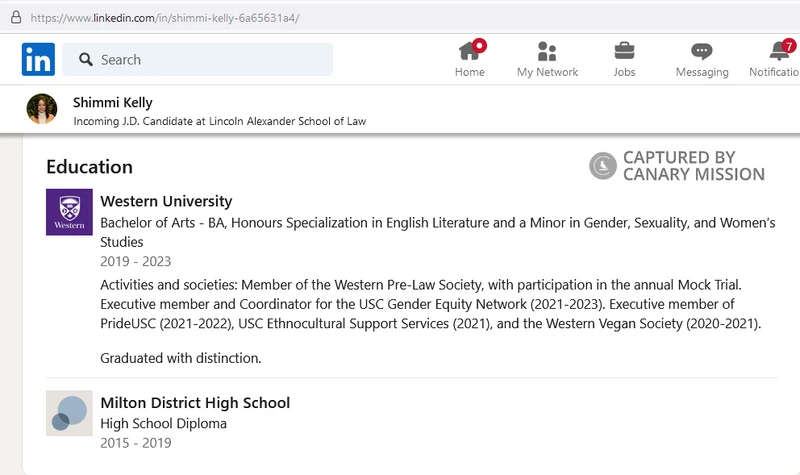Open the Milton District High School link
The image size is (800, 475).
coord(195,403)
